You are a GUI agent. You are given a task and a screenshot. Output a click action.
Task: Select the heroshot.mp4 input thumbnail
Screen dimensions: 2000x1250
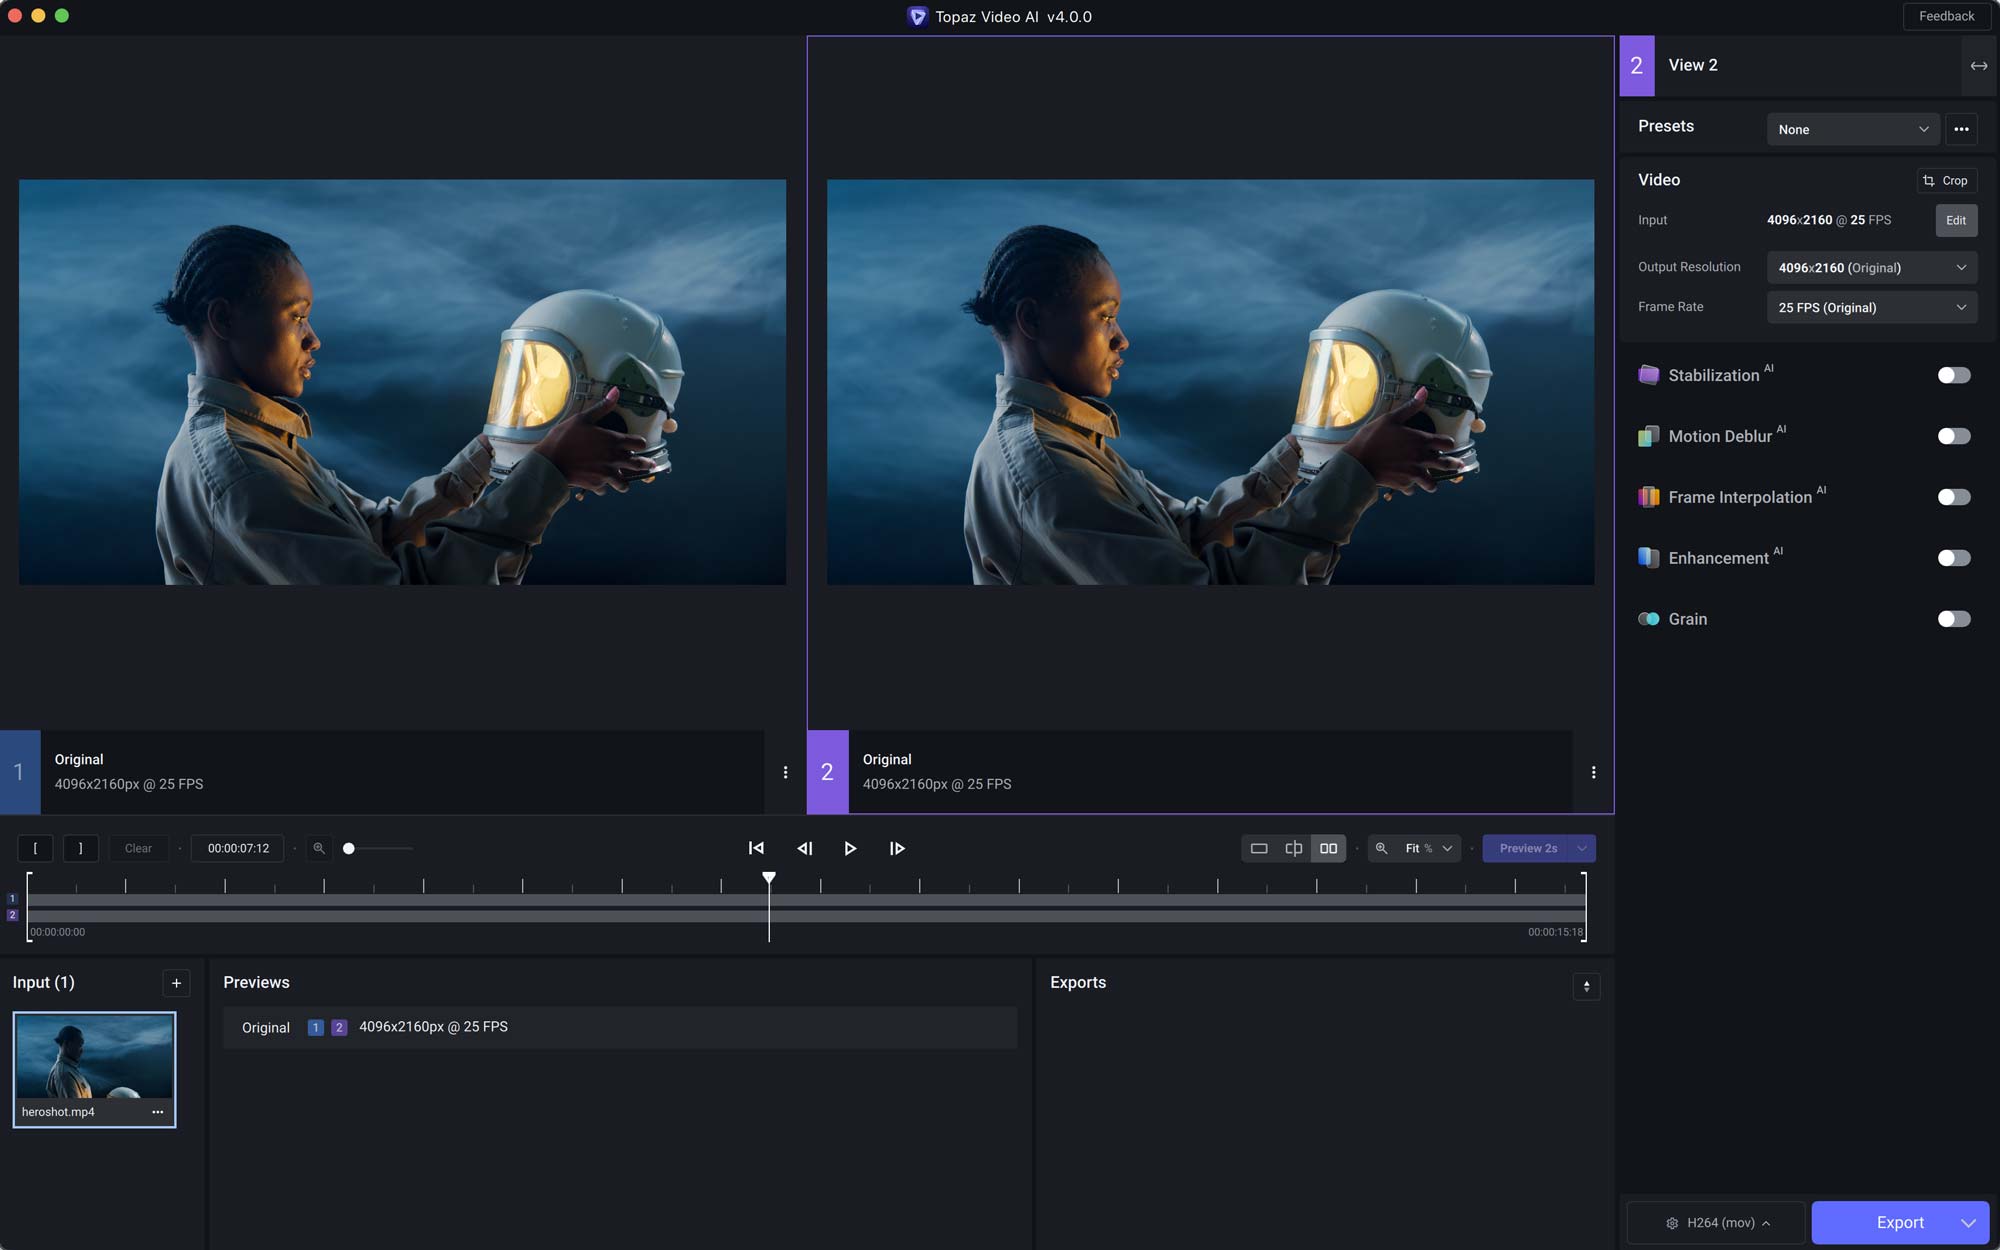tap(94, 1060)
